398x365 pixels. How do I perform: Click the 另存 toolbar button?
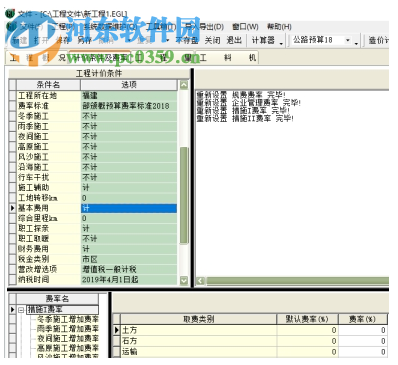point(84,41)
